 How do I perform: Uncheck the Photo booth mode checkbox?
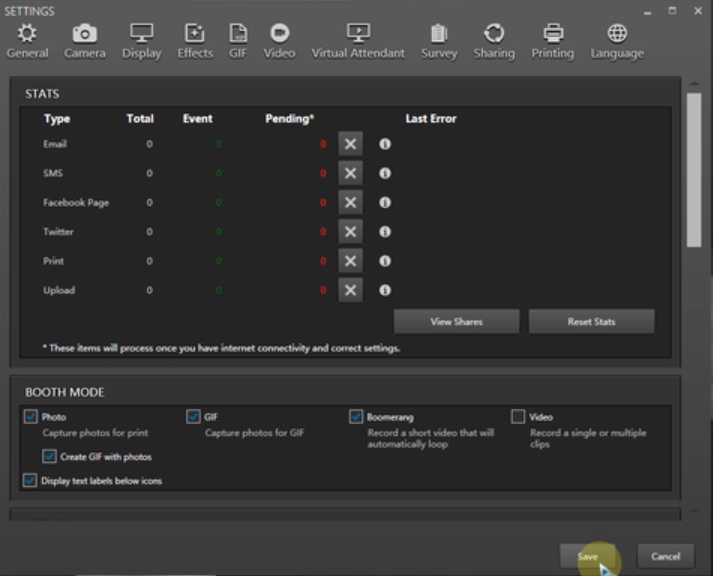coord(31,417)
